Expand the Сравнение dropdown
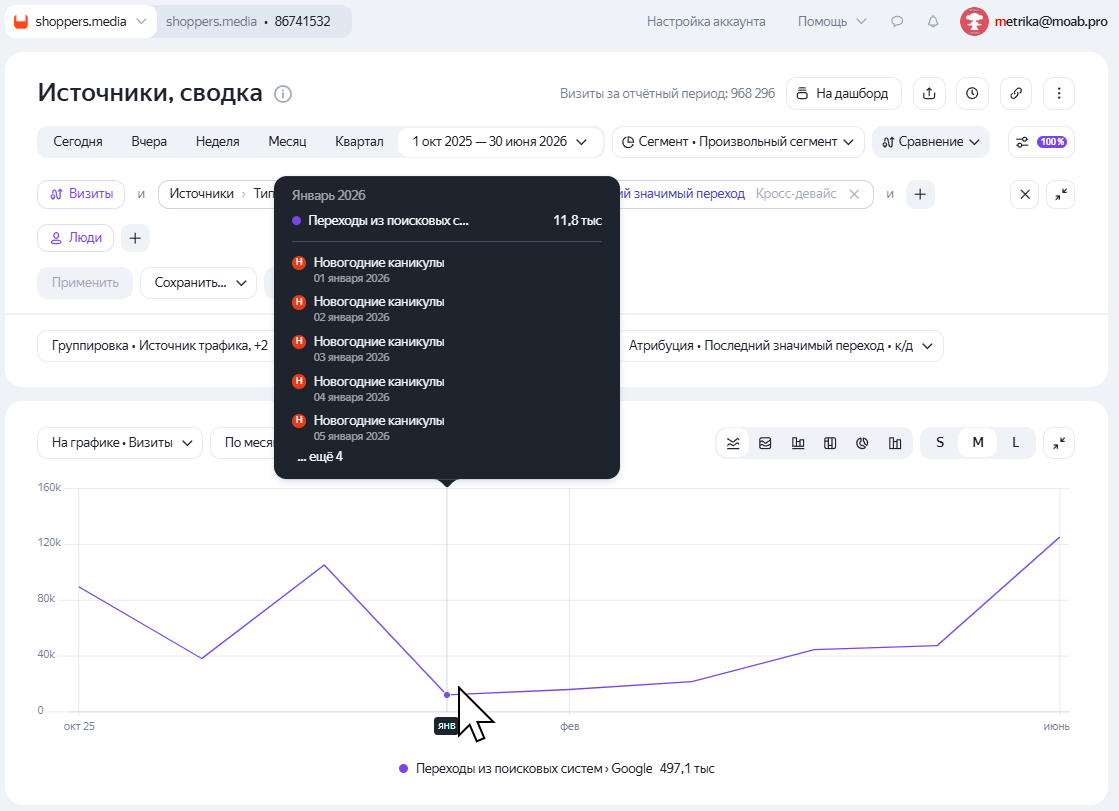1119x811 pixels. 931,141
